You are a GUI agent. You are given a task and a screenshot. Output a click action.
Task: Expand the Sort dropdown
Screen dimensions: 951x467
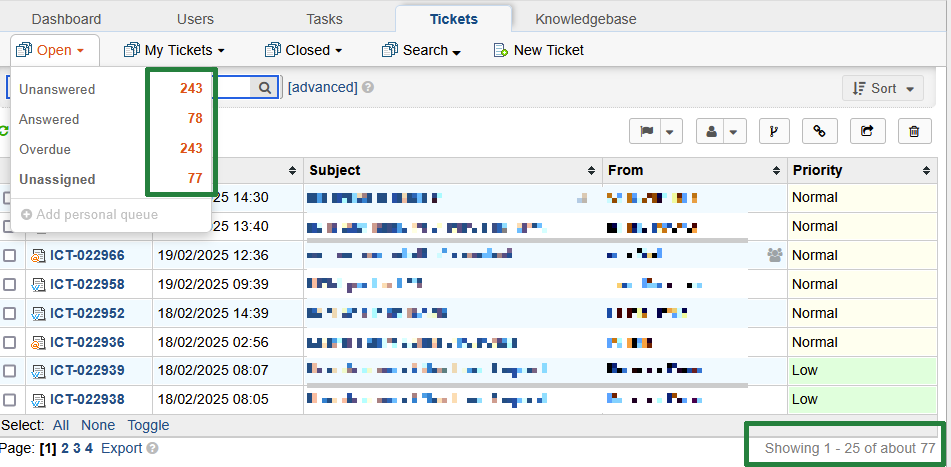[882, 89]
